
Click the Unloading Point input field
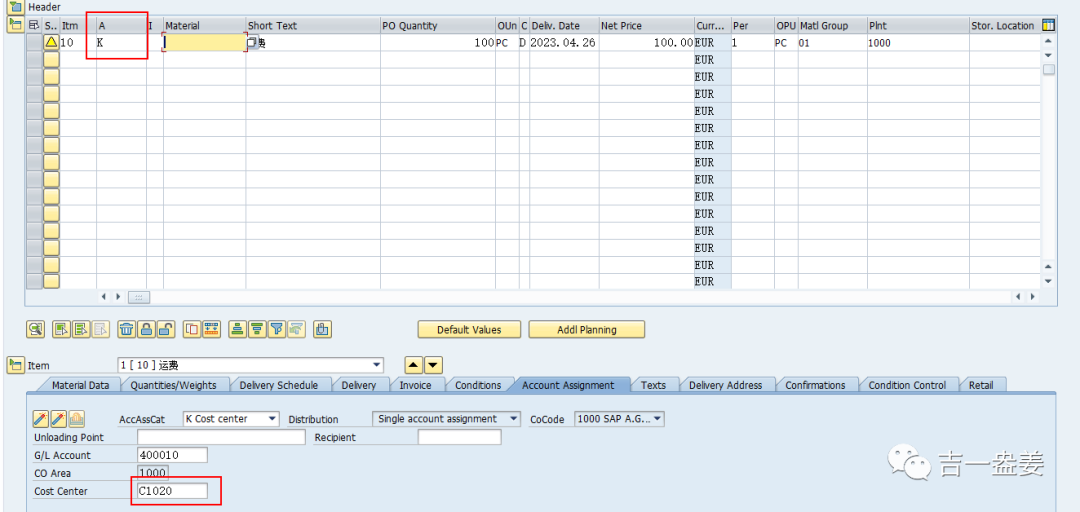tap(221, 437)
